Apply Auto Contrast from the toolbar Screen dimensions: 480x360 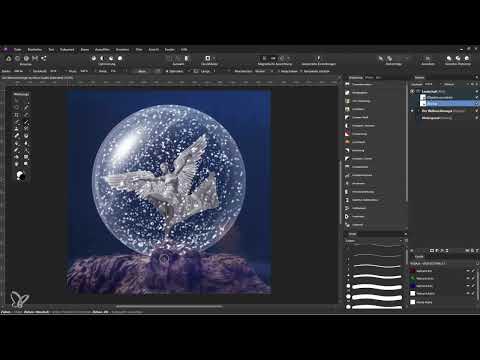point(103,58)
